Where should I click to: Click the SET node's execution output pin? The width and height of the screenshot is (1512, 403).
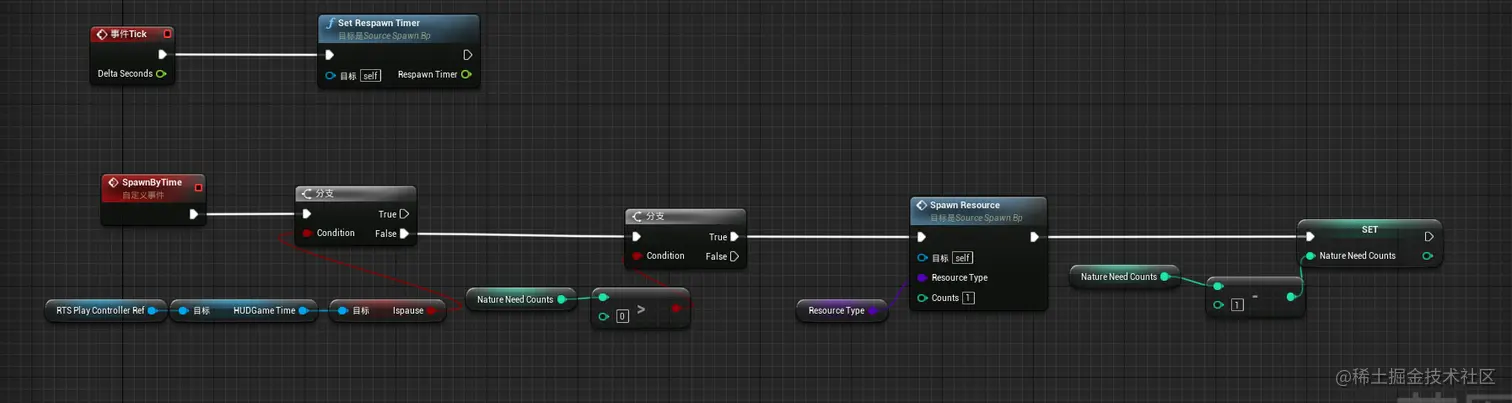(x=1429, y=237)
